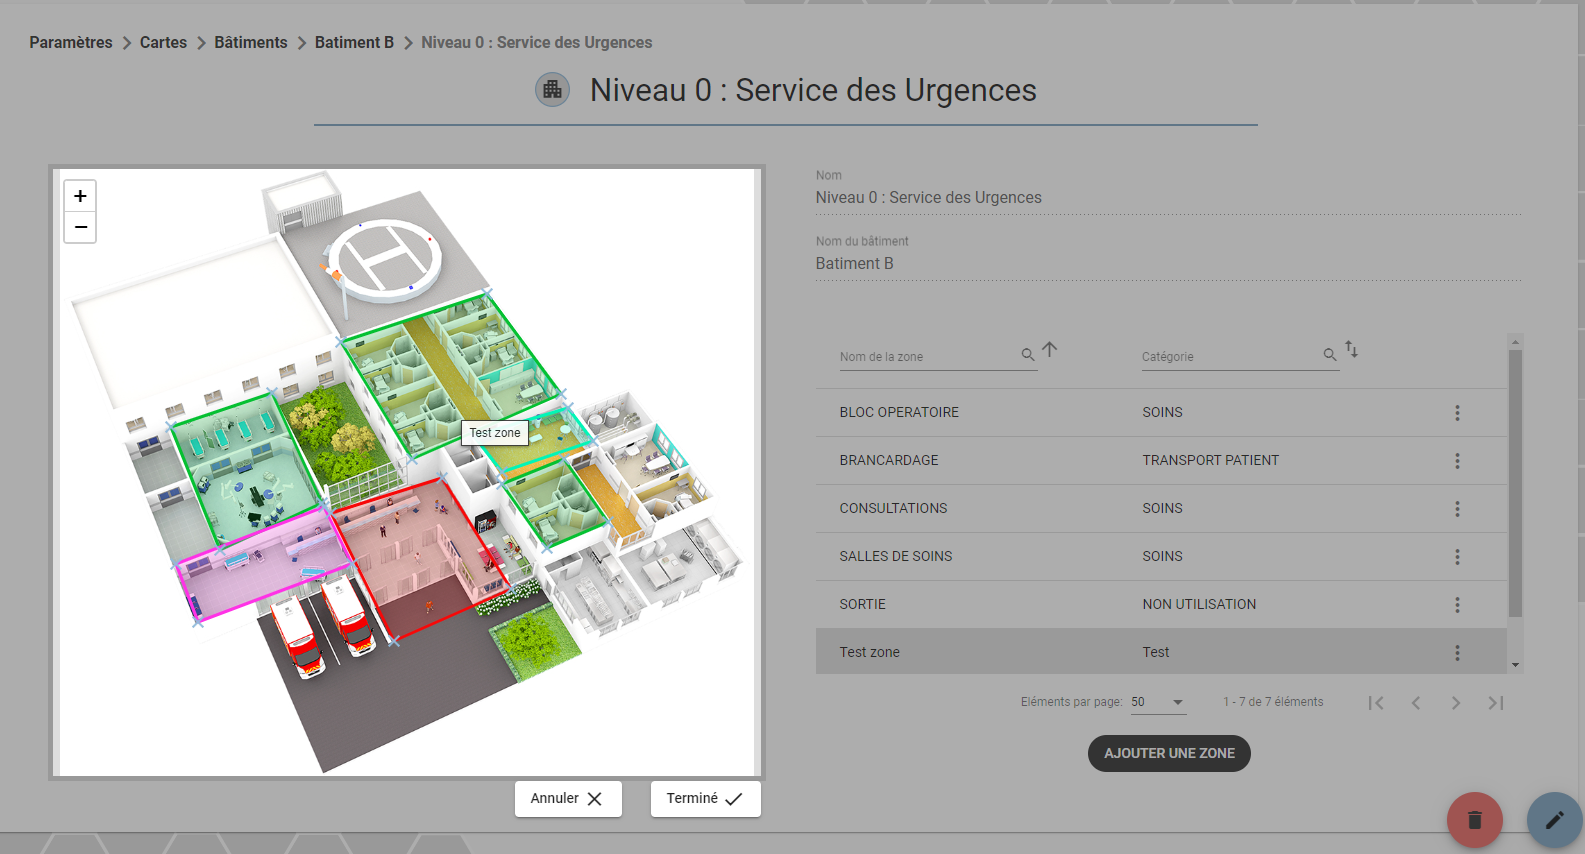Click search icon in Catégorie filter
Viewport: 1585px width, 854px height.
point(1329,355)
